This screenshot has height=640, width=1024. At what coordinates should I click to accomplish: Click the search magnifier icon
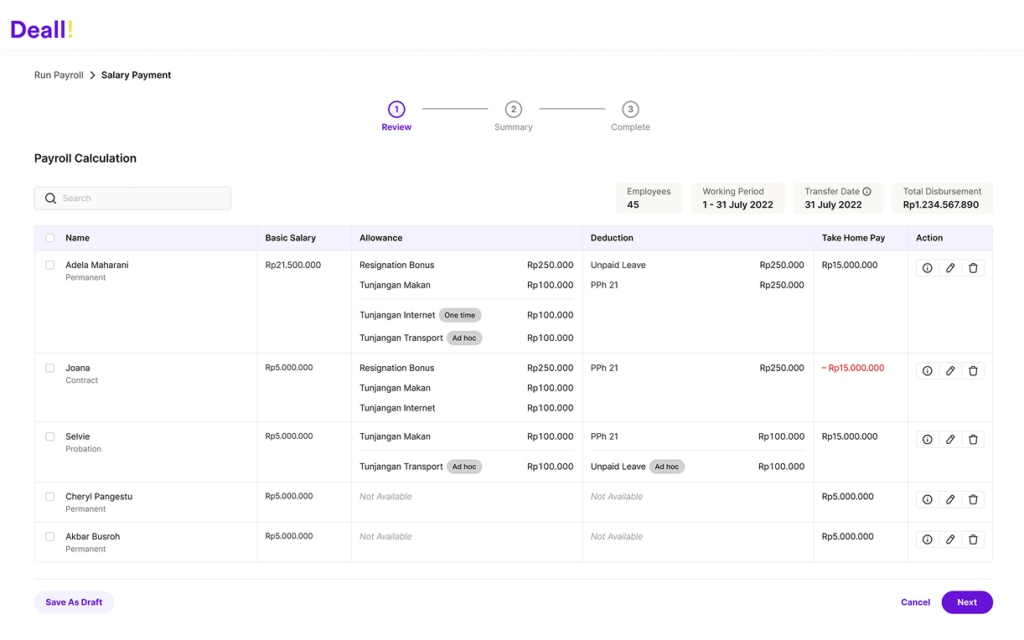[x=50, y=198]
